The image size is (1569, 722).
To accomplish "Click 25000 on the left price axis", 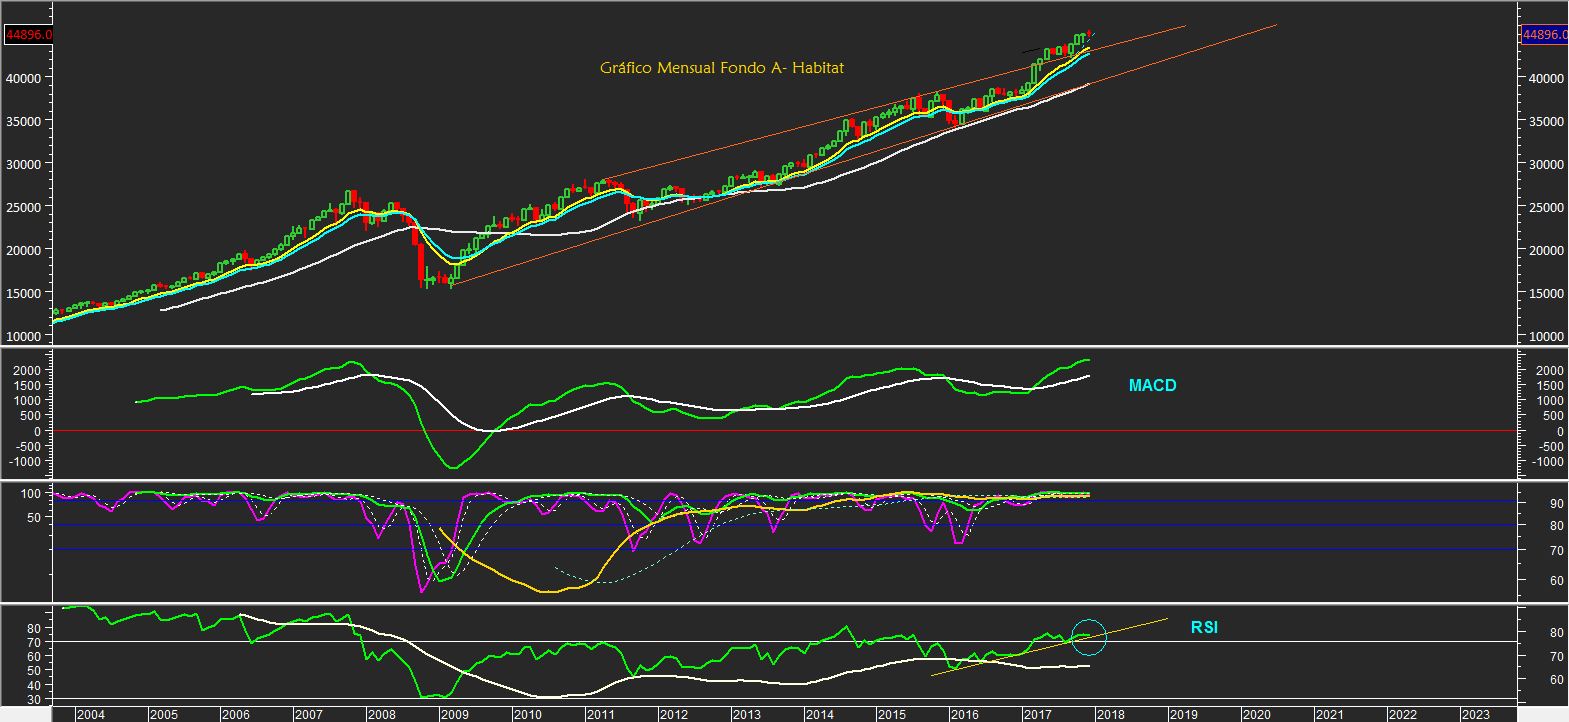I will pyautogui.click(x=25, y=207).
